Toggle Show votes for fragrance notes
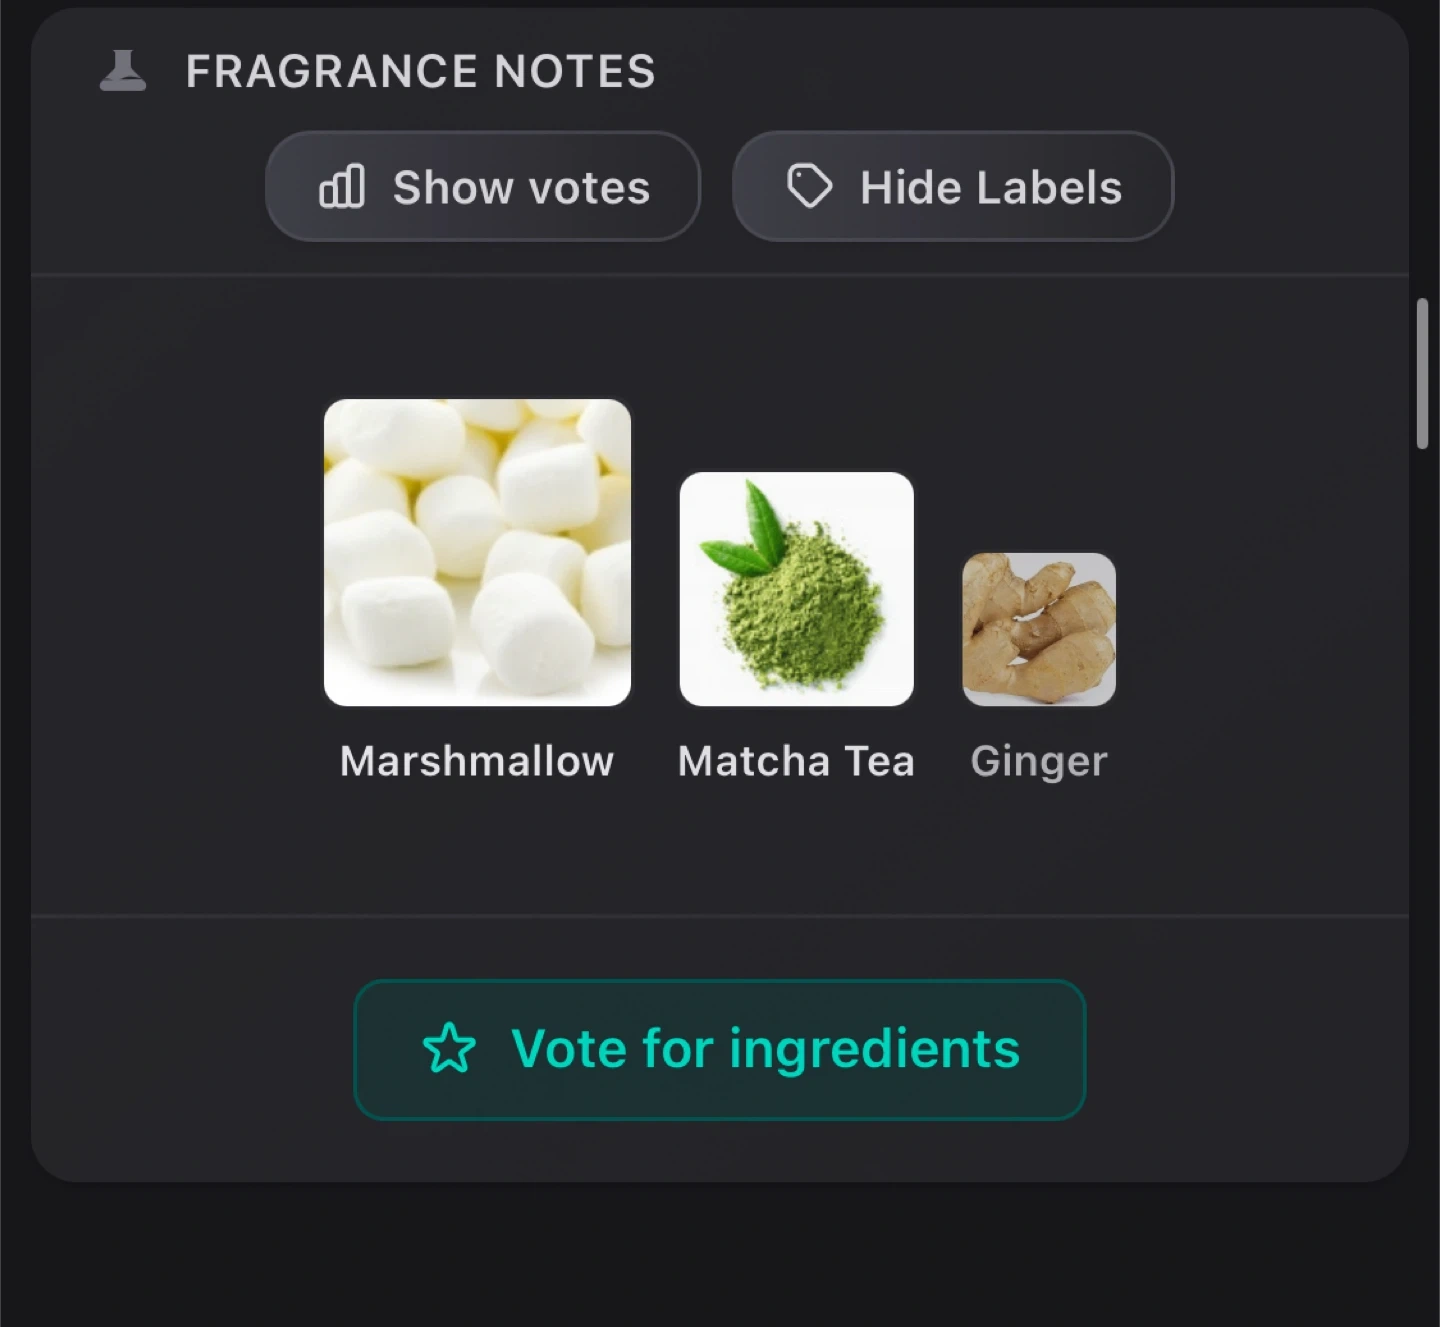The width and height of the screenshot is (1440, 1327). (483, 186)
